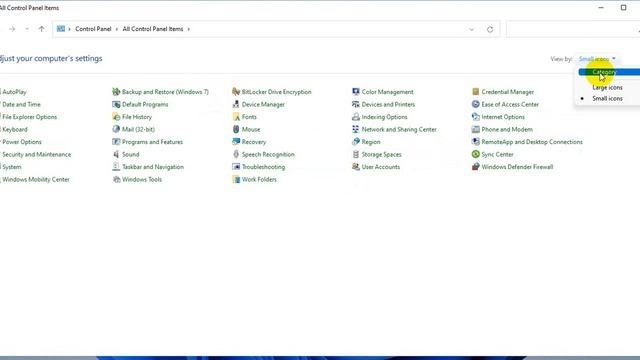This screenshot has height=360, width=640.
Task: Open the Fonts icon
Action: pos(236,117)
